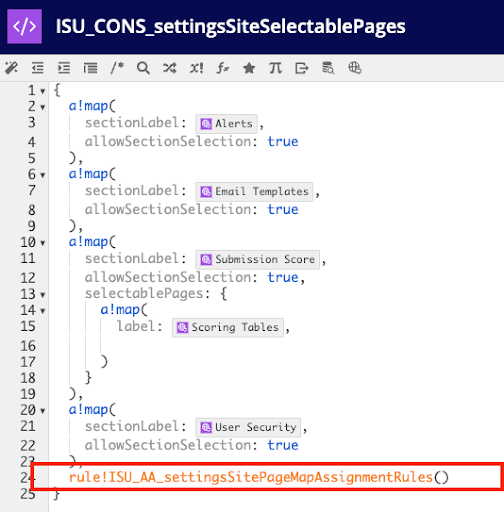The height and width of the screenshot is (512, 504).
Task: Click the allowSectionSelection keyword on line 8
Action: tap(168, 210)
